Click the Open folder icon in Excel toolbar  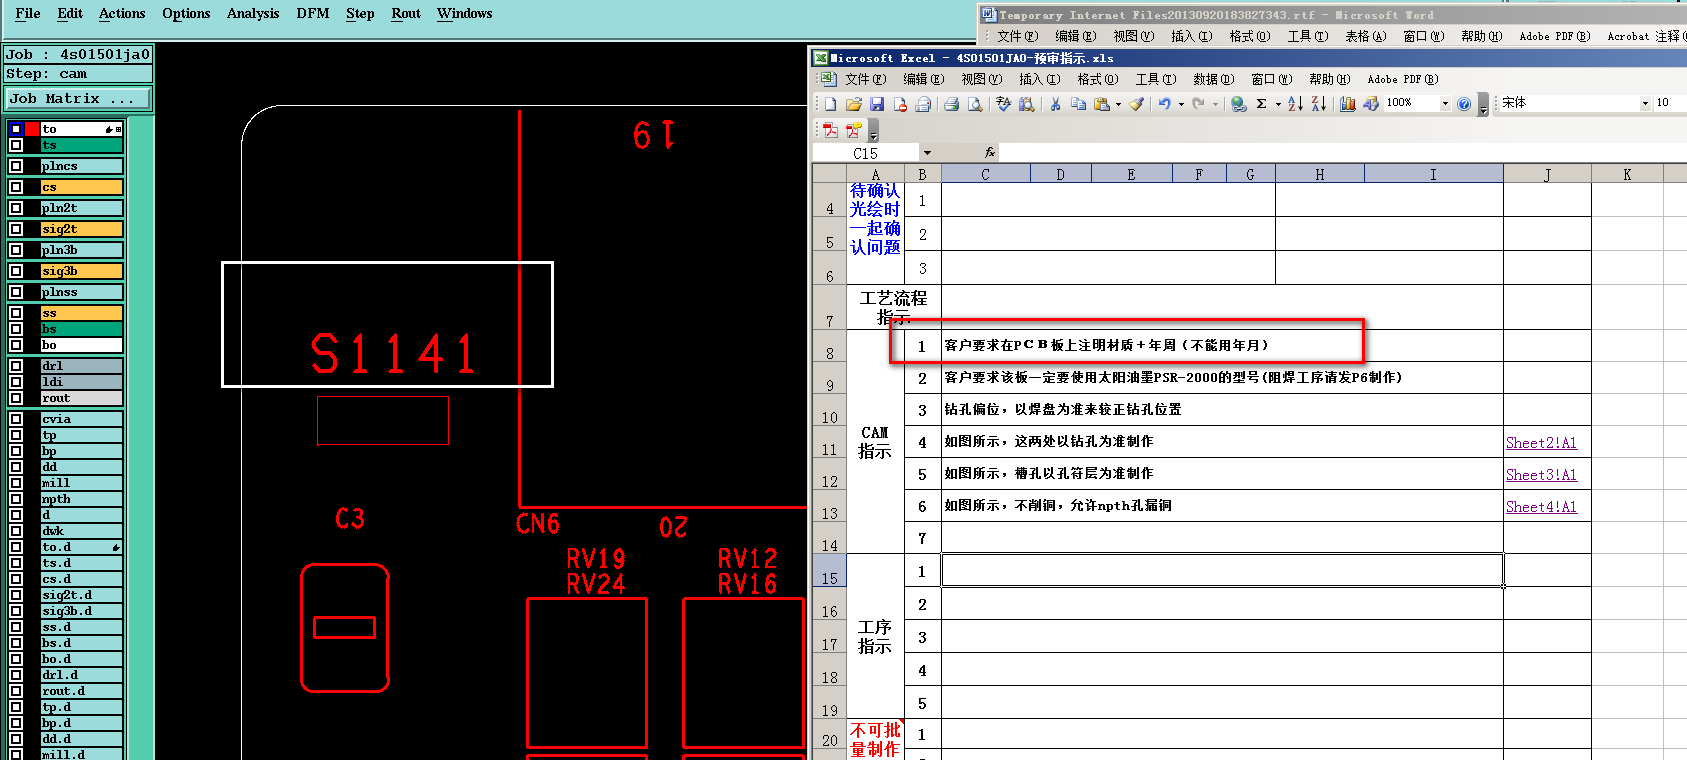point(853,104)
